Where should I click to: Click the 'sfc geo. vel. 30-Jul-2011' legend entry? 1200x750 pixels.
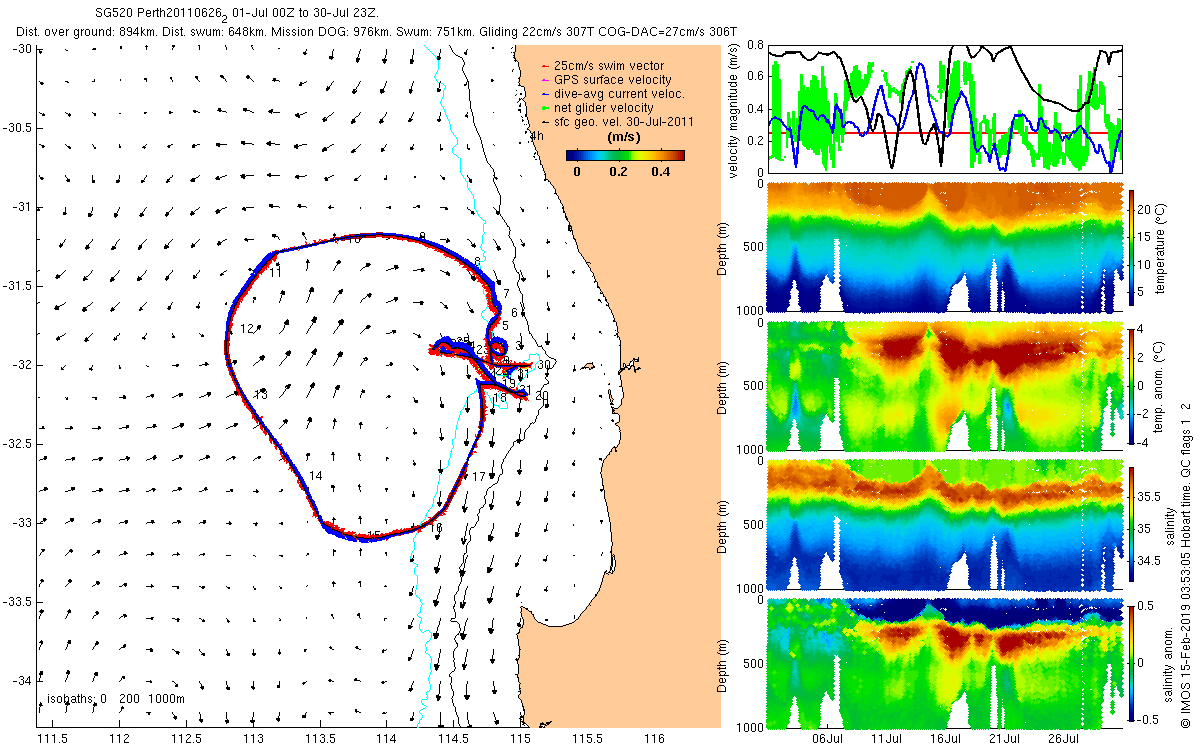[x=620, y=121]
